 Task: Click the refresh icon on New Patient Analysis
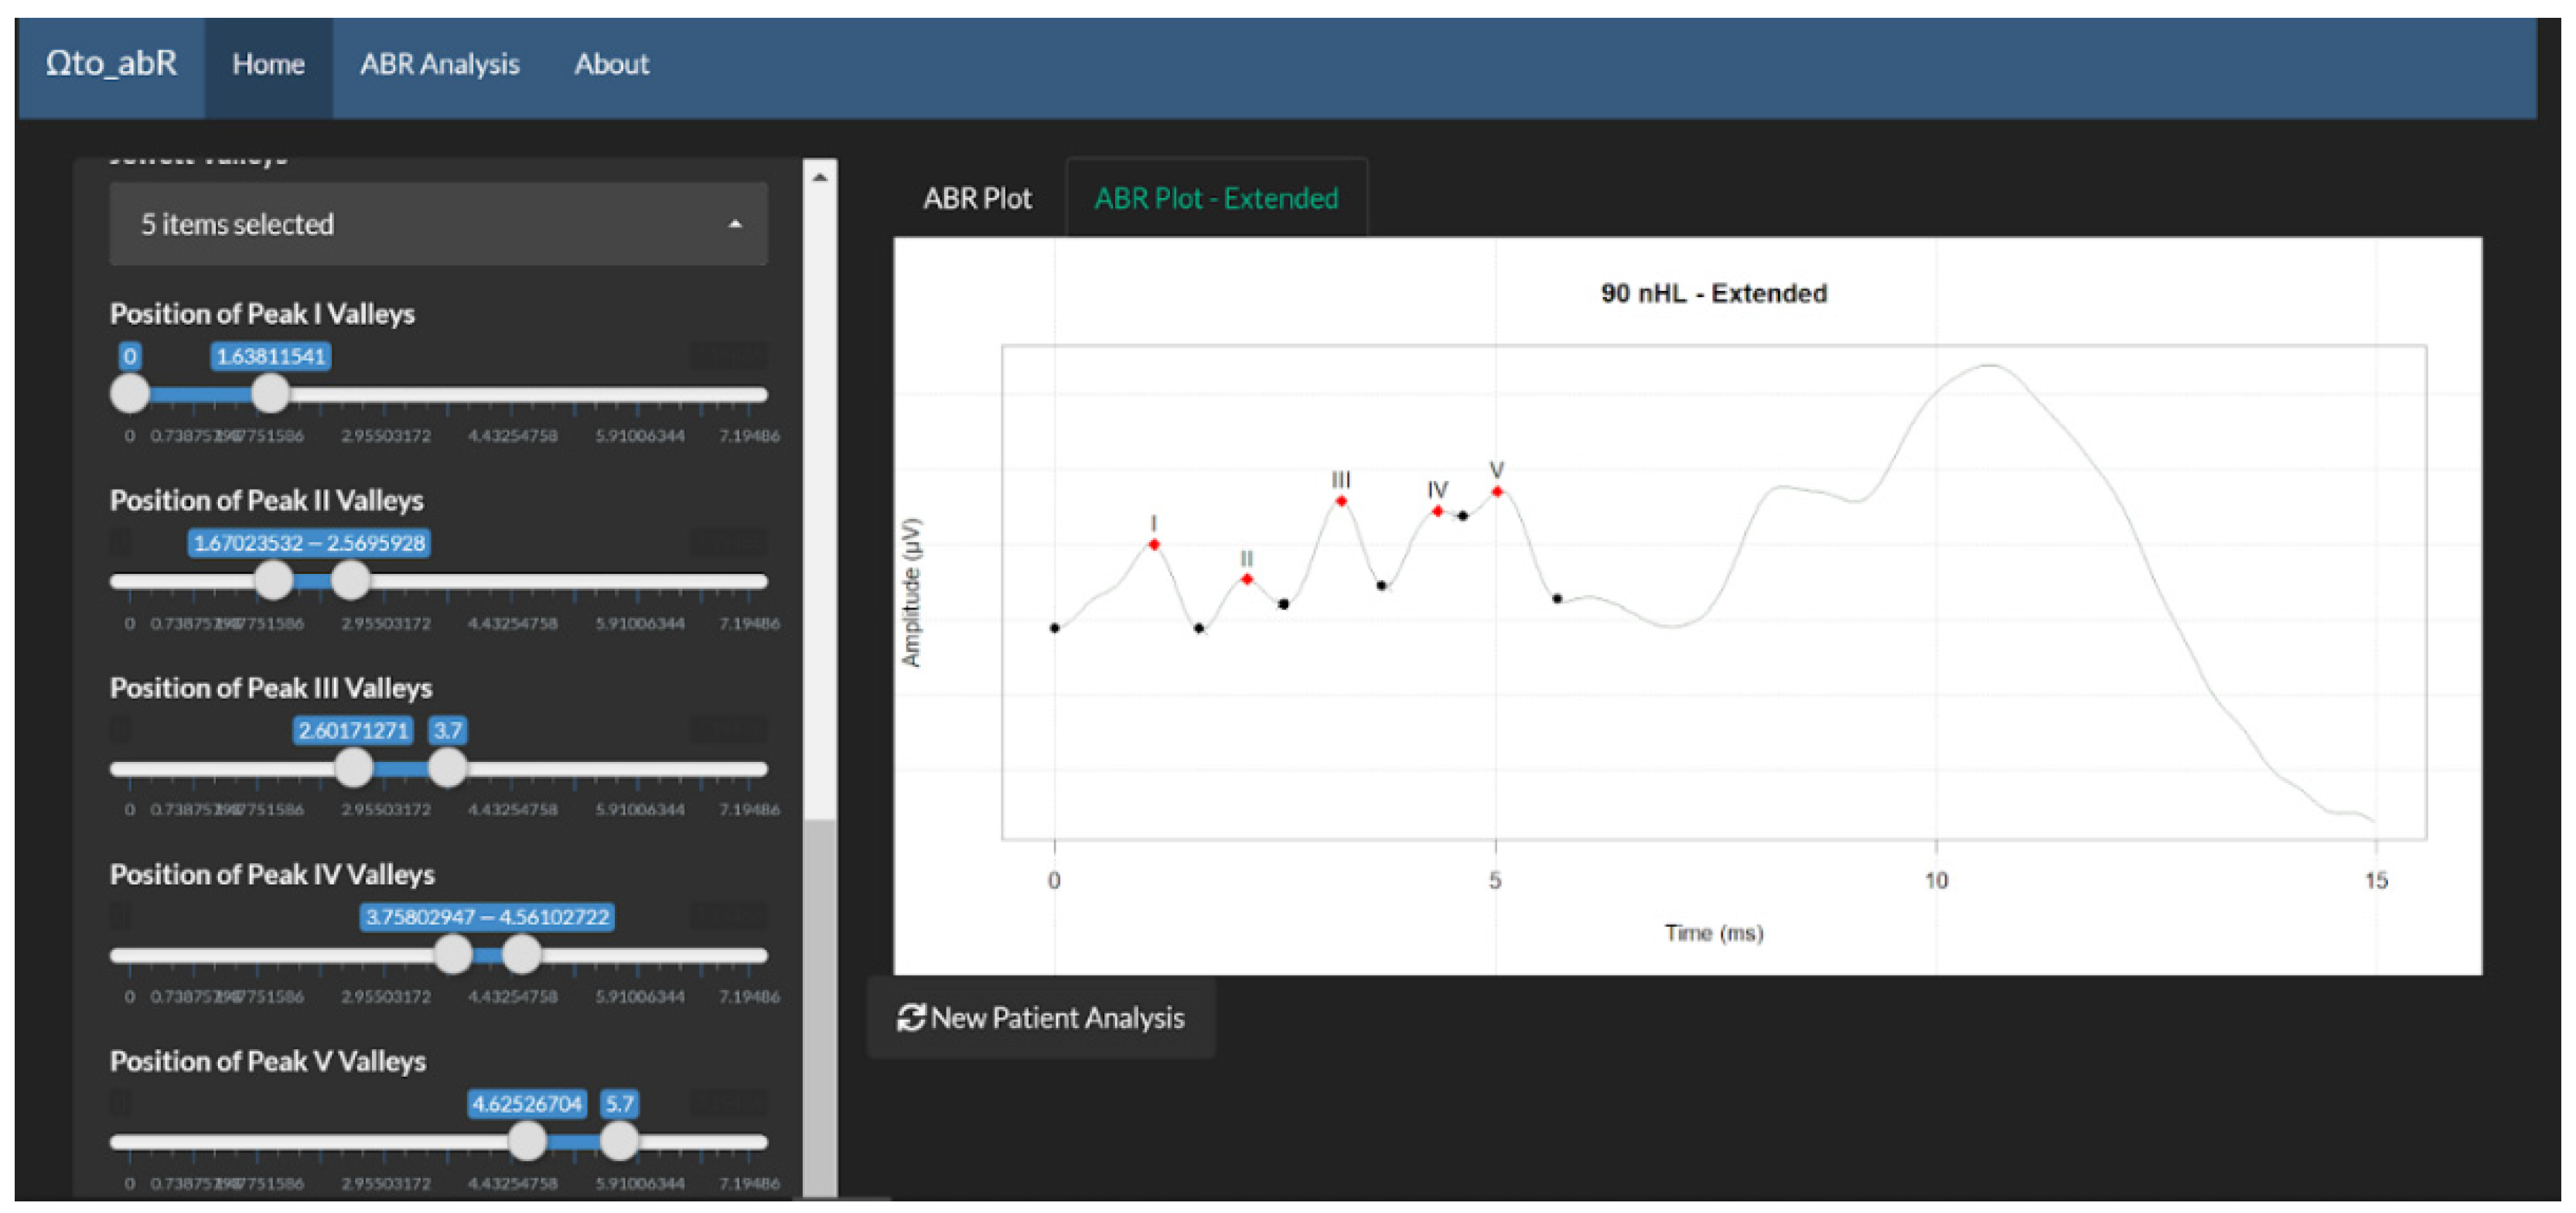tap(910, 1017)
